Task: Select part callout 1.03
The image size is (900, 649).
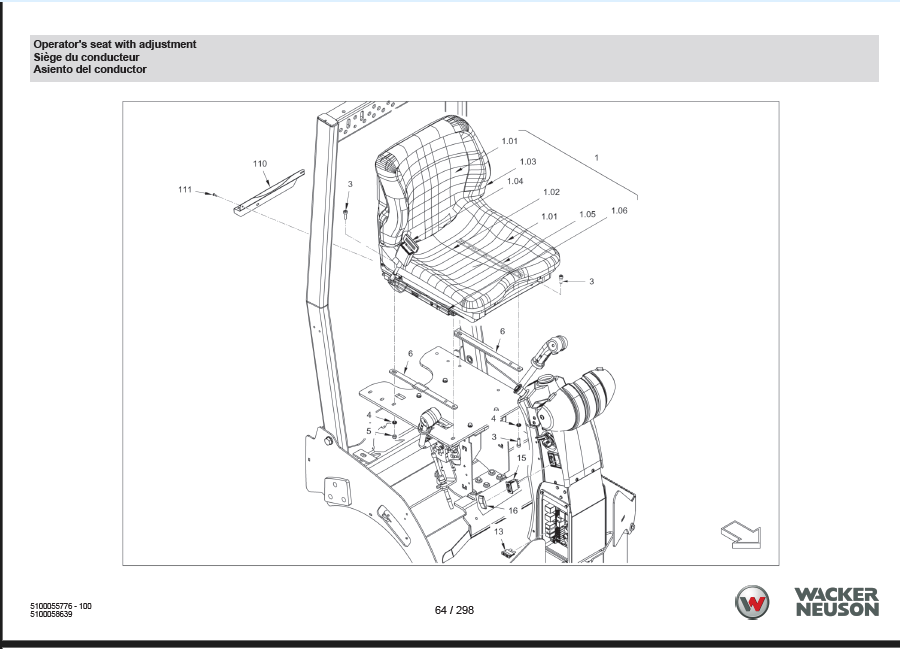Action: tap(528, 161)
